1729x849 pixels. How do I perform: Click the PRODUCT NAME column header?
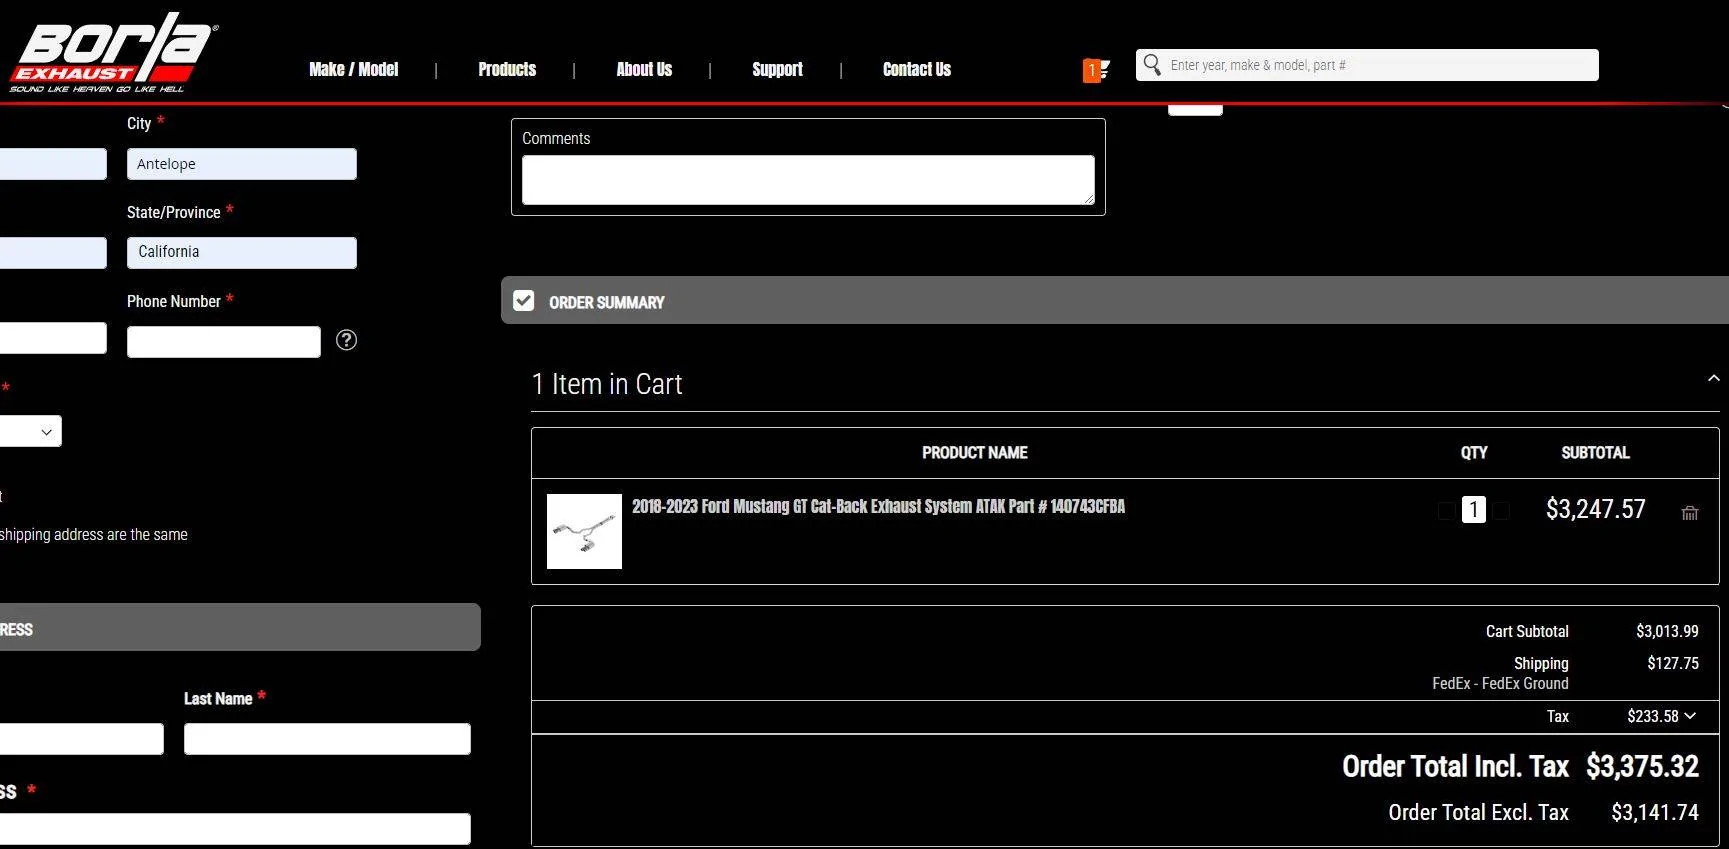(975, 453)
